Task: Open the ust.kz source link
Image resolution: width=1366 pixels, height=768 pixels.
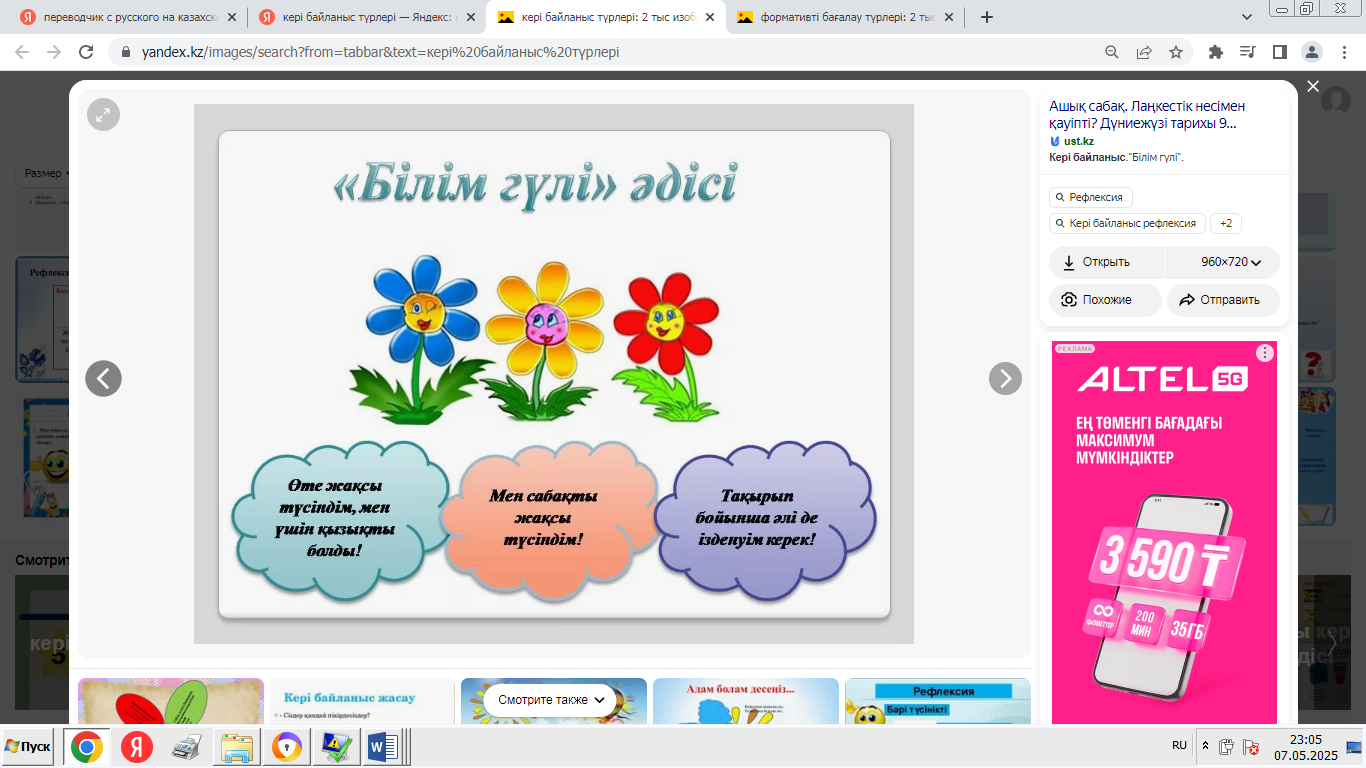Action: tap(1078, 141)
